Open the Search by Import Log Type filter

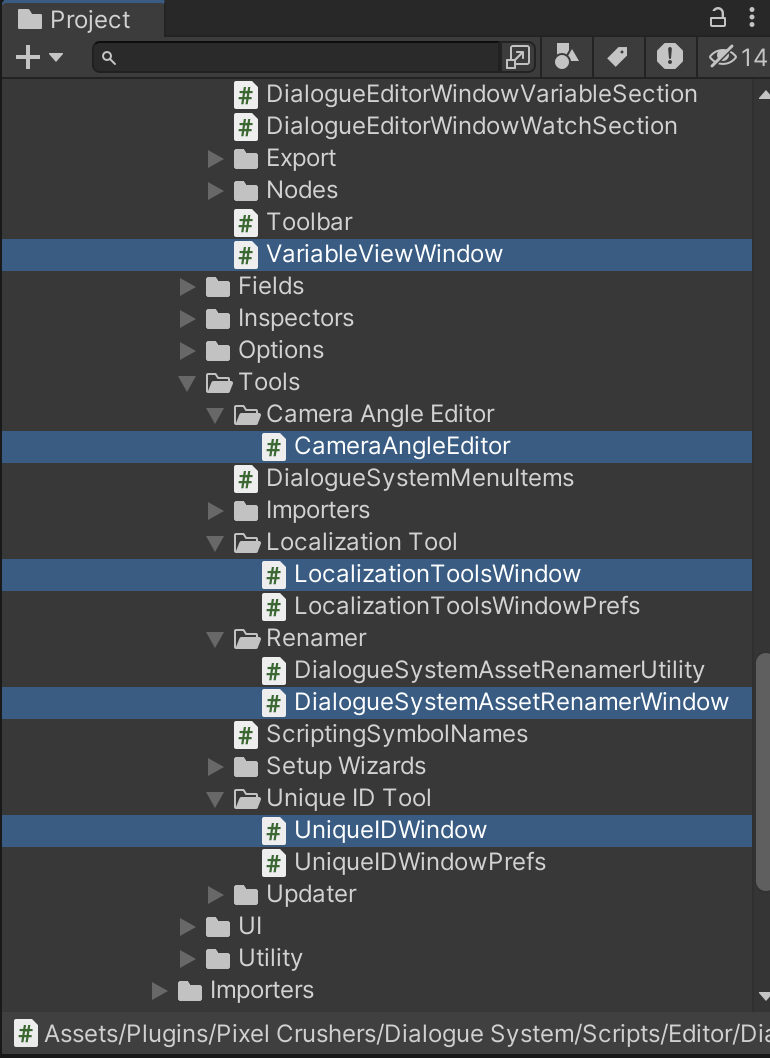(669, 57)
